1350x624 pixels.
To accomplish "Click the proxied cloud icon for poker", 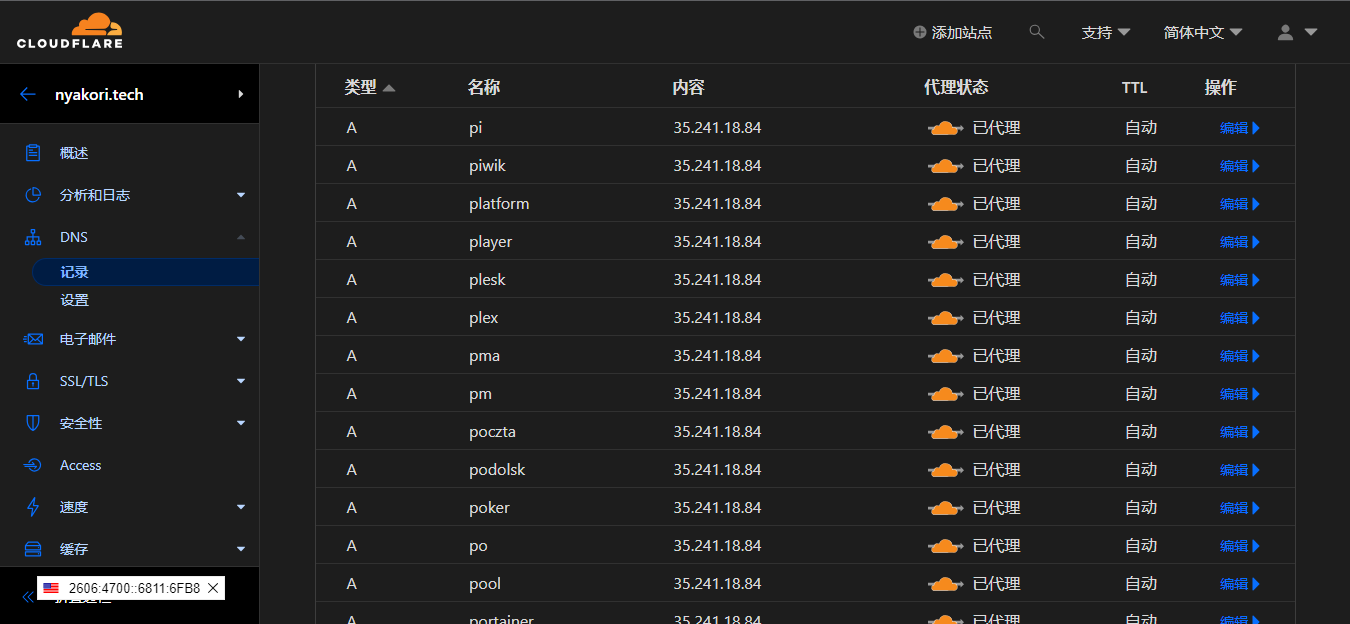I will (x=946, y=508).
